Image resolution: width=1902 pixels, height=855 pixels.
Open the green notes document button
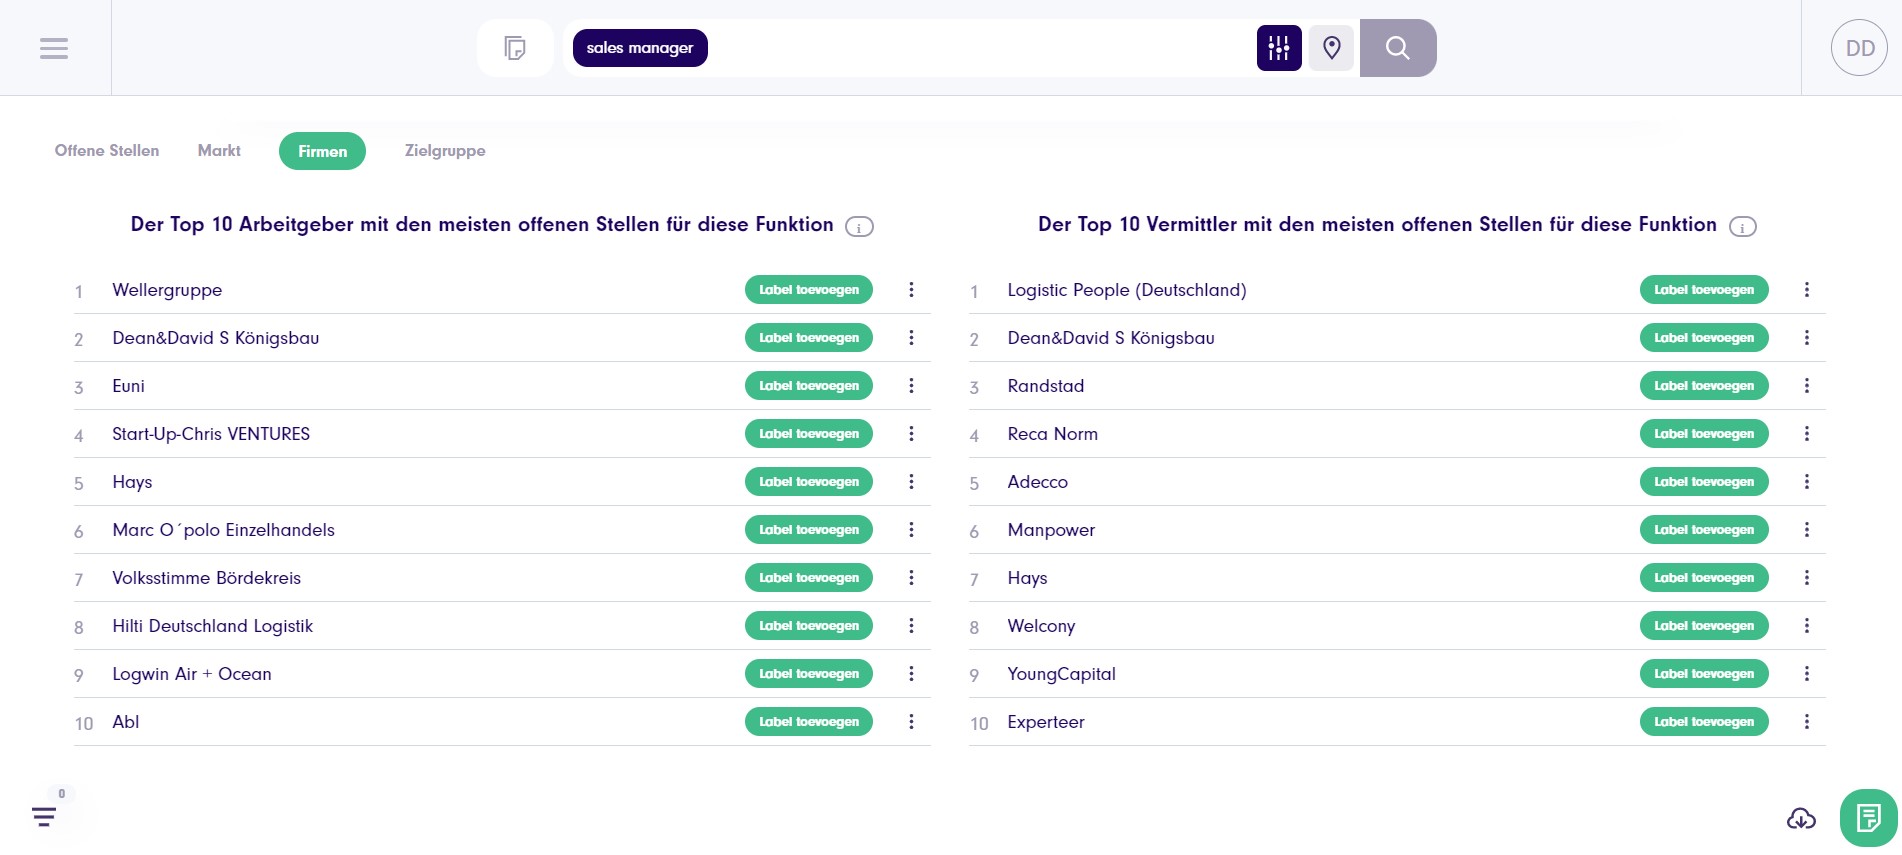click(1868, 818)
